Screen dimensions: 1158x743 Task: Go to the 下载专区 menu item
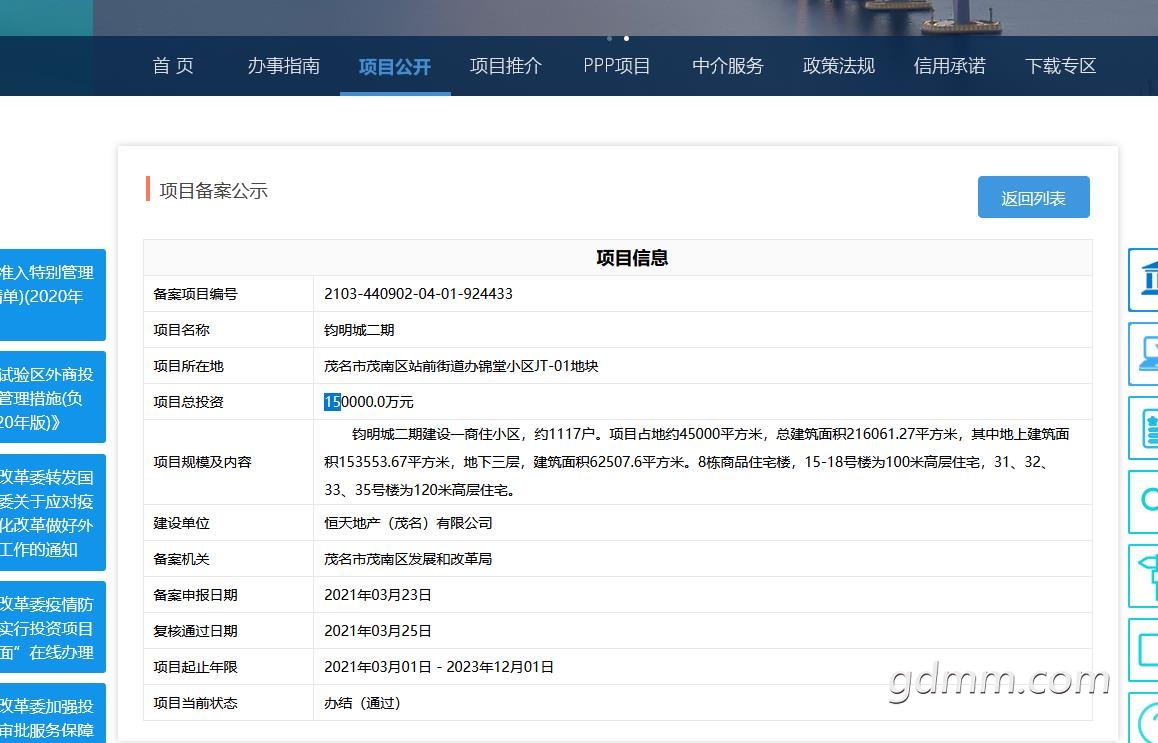(x=1061, y=66)
